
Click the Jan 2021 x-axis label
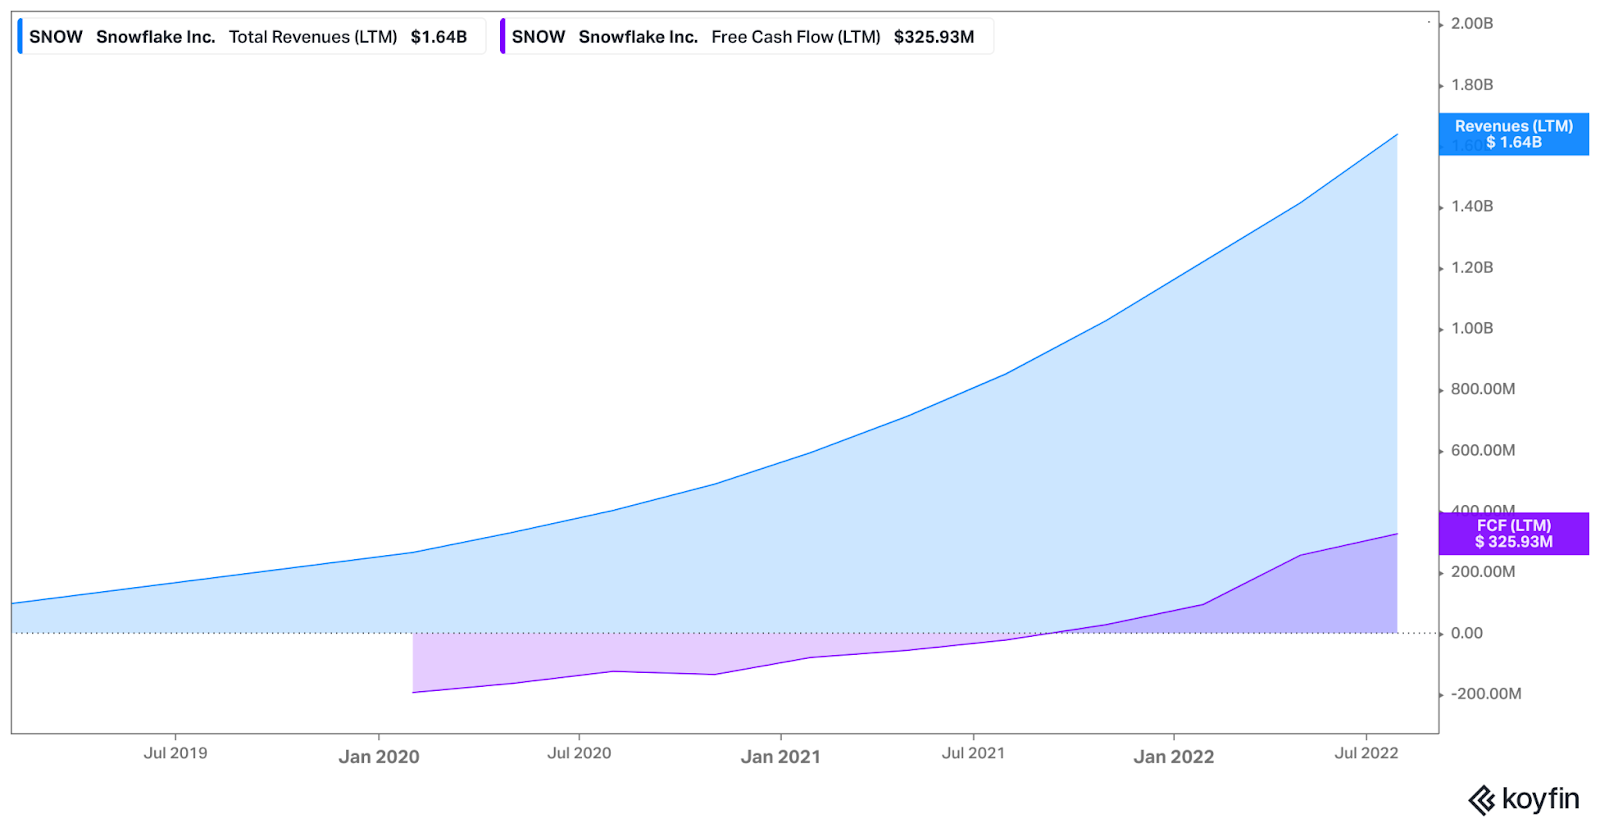781,757
